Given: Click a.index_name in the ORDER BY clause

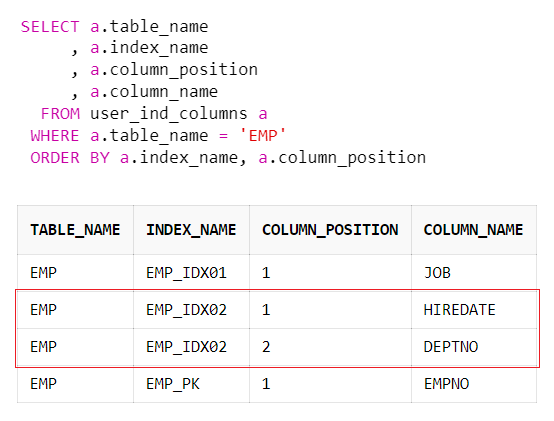Looking at the screenshot, I should point(179,158).
